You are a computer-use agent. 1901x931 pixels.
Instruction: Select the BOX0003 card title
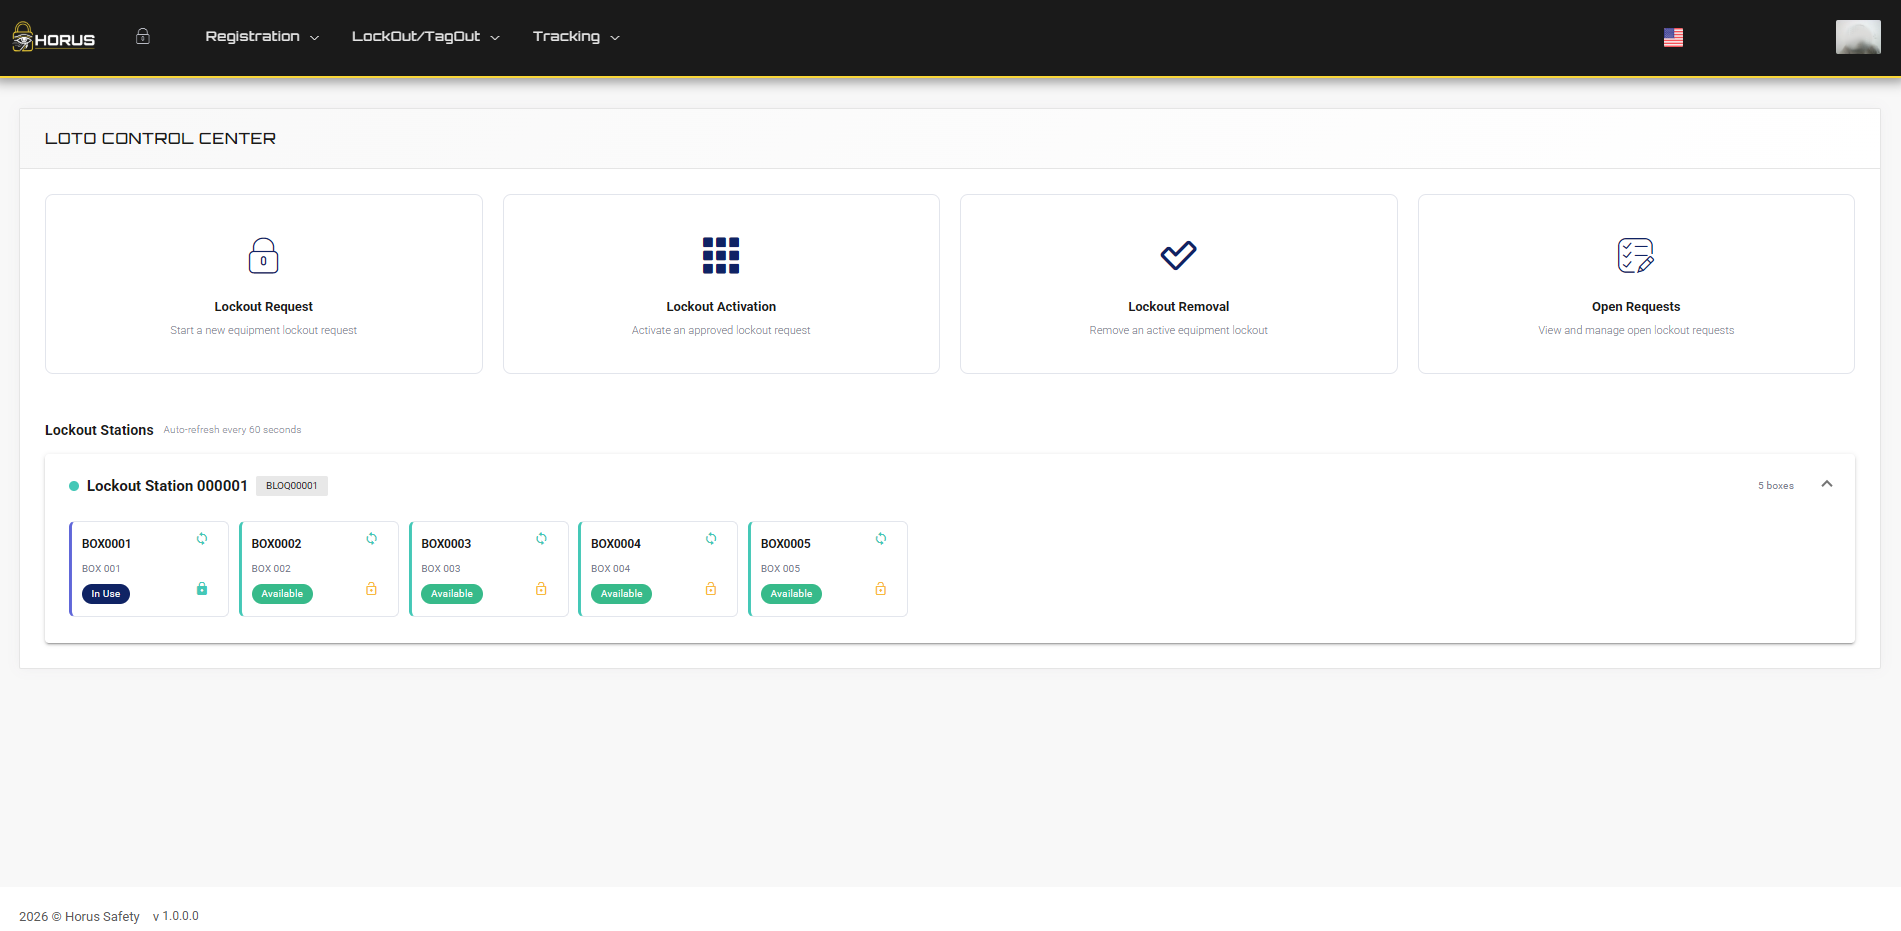[446, 544]
